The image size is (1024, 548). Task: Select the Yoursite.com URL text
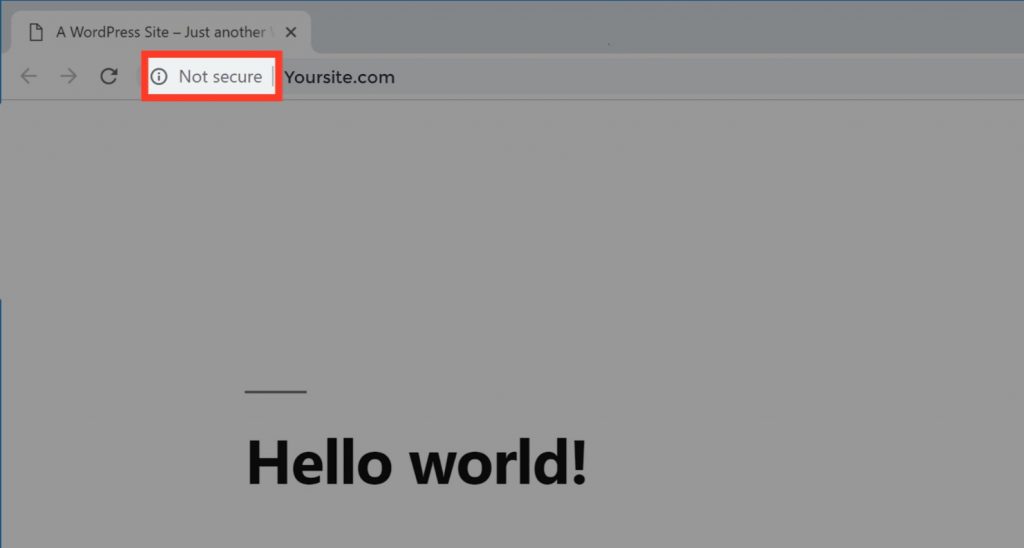click(x=340, y=77)
